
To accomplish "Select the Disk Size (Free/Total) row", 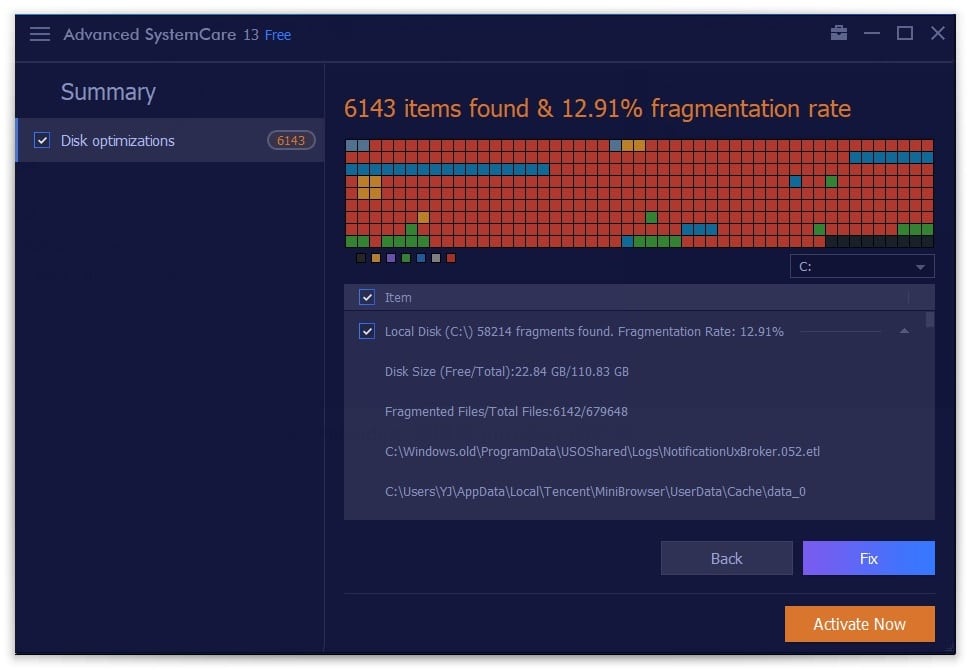I will coord(507,371).
